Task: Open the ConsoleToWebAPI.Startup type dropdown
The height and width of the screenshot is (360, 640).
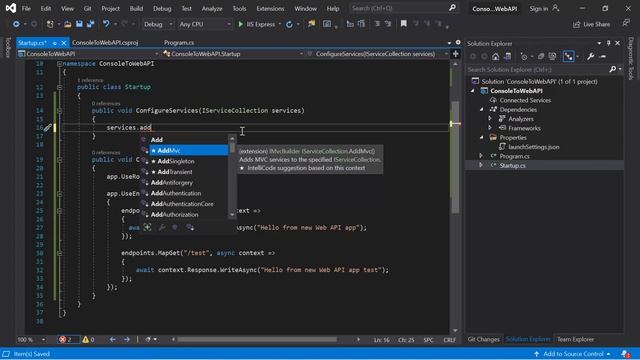Action: click(x=233, y=54)
